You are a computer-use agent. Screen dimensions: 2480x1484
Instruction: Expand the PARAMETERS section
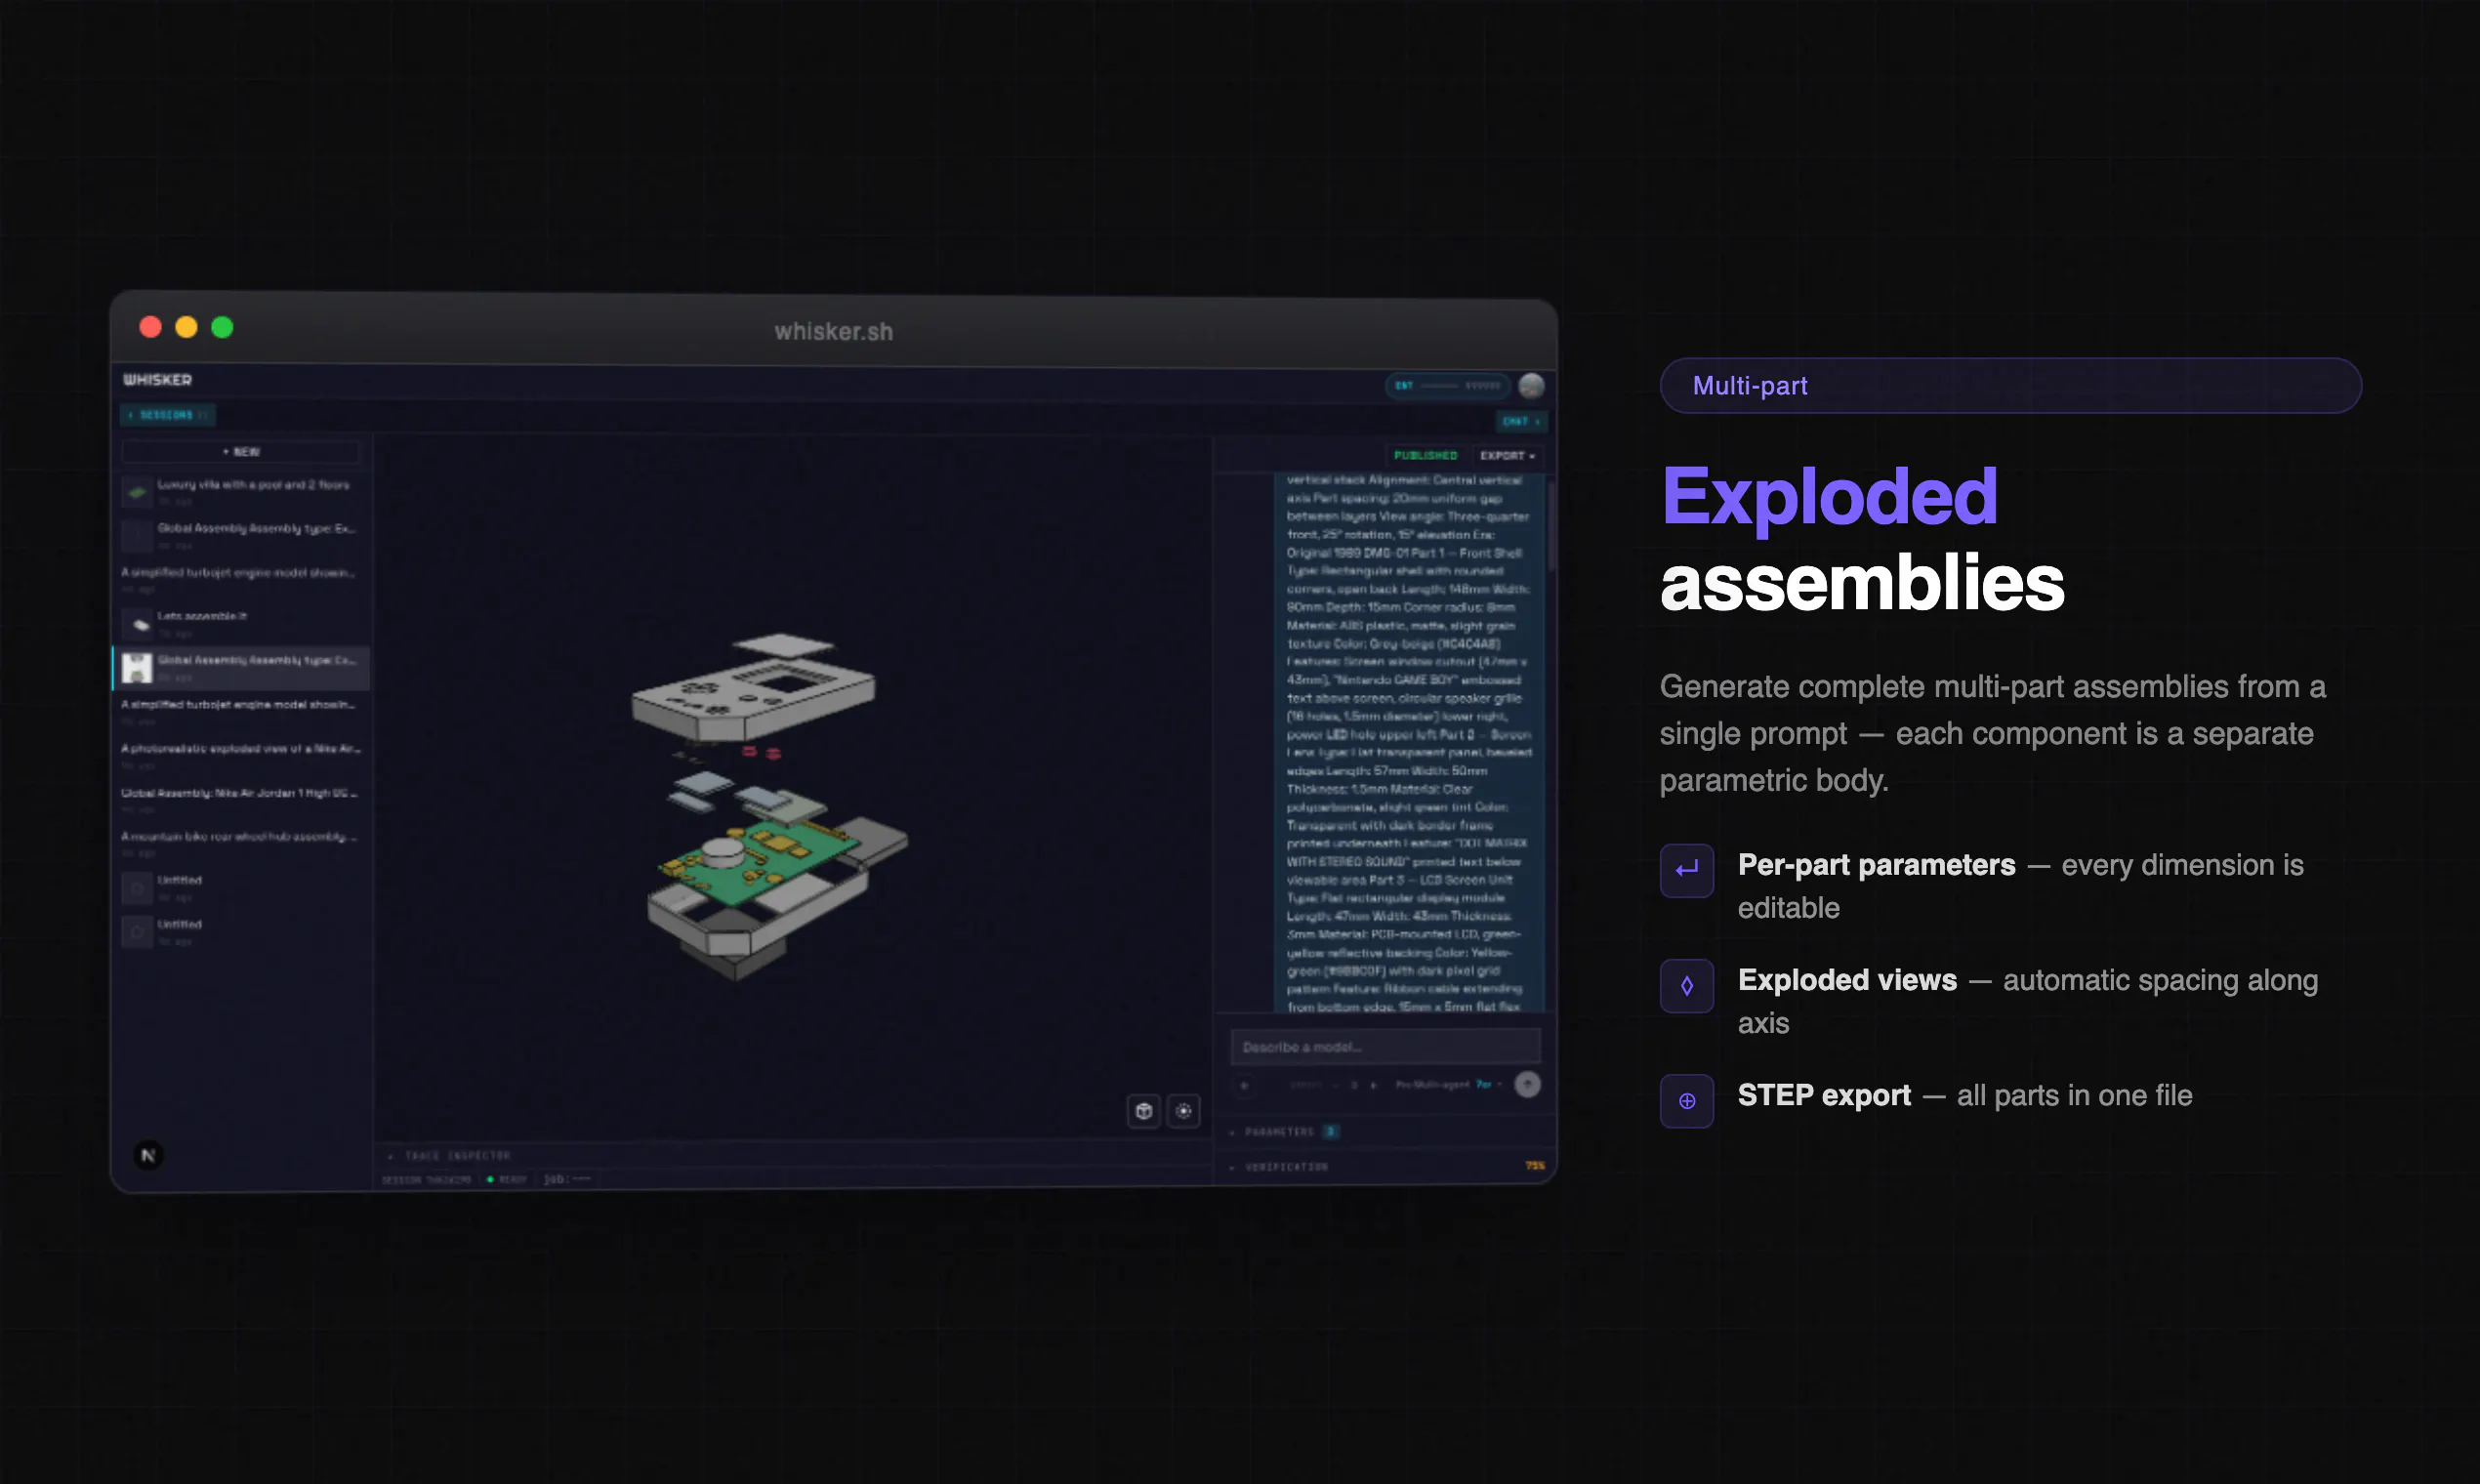point(1385,1132)
